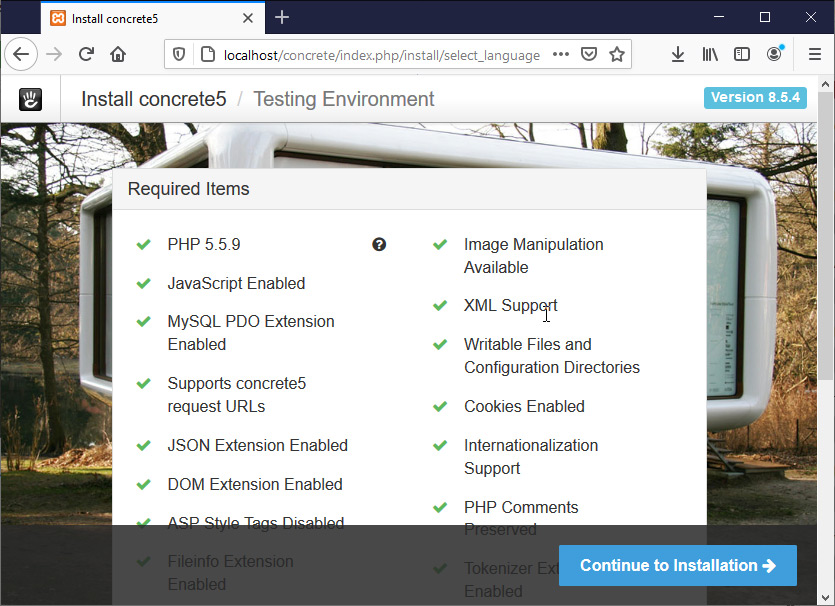
Task: Click the vertical page scrollbar
Action: (825, 300)
